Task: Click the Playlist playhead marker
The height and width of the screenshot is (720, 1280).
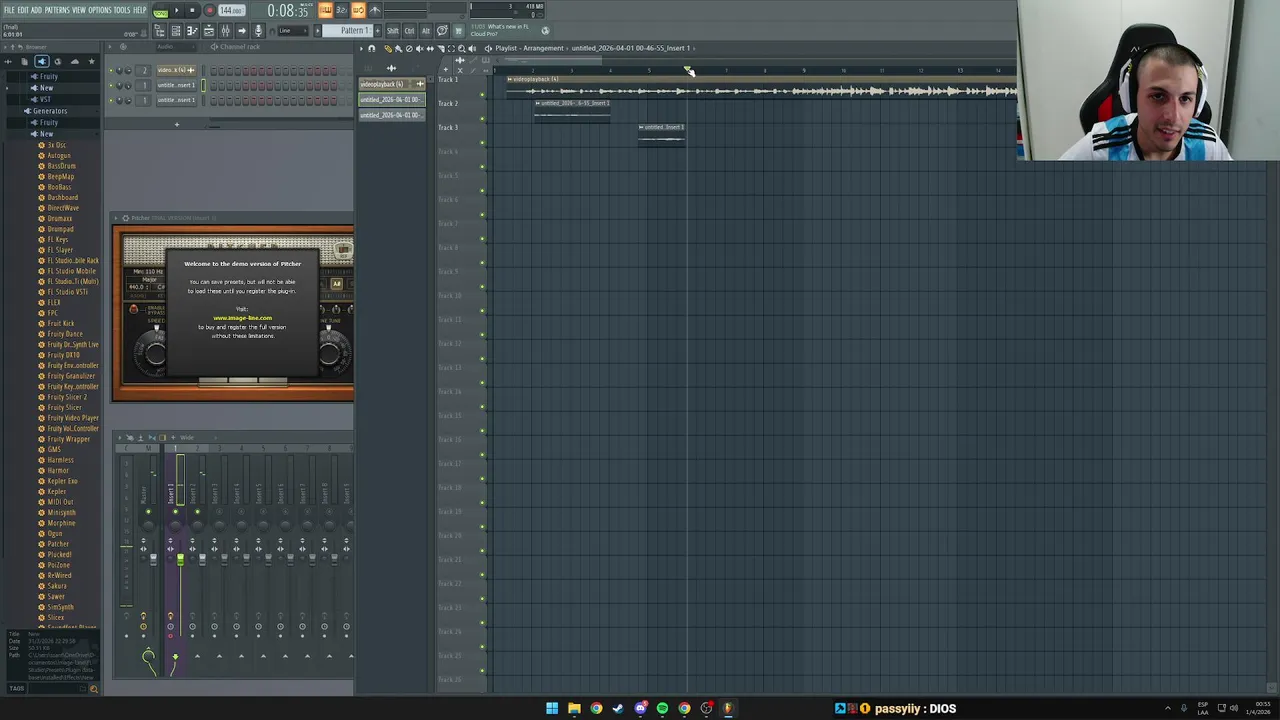Action: click(x=687, y=70)
